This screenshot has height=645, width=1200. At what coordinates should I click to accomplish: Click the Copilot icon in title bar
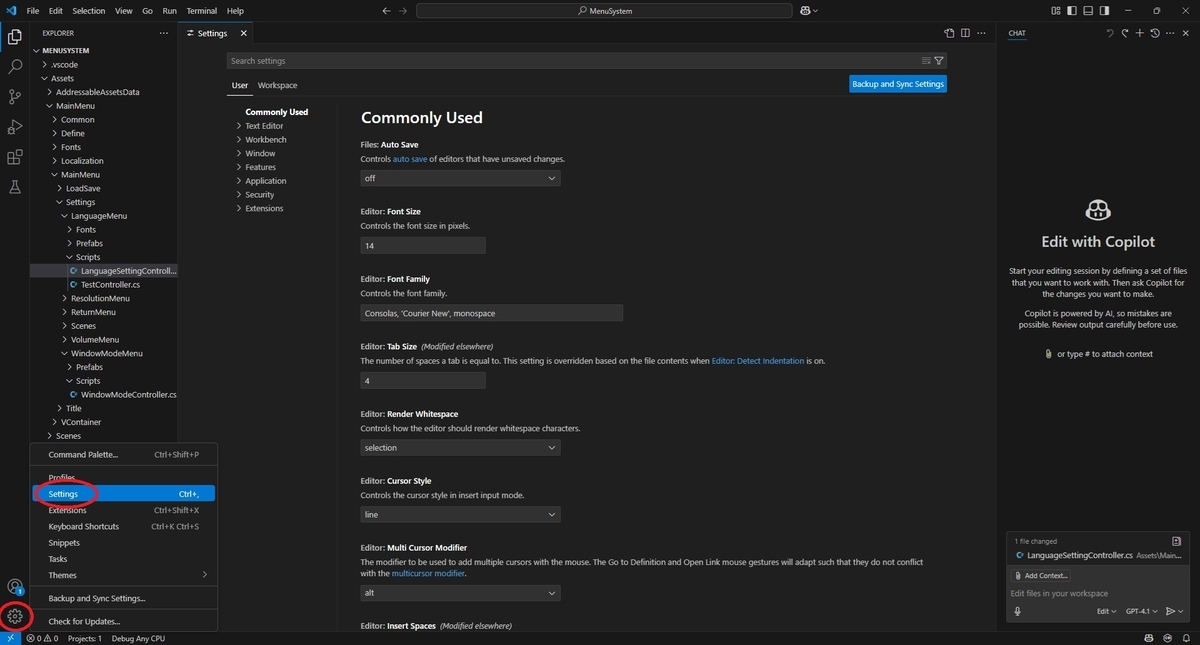click(x=805, y=10)
